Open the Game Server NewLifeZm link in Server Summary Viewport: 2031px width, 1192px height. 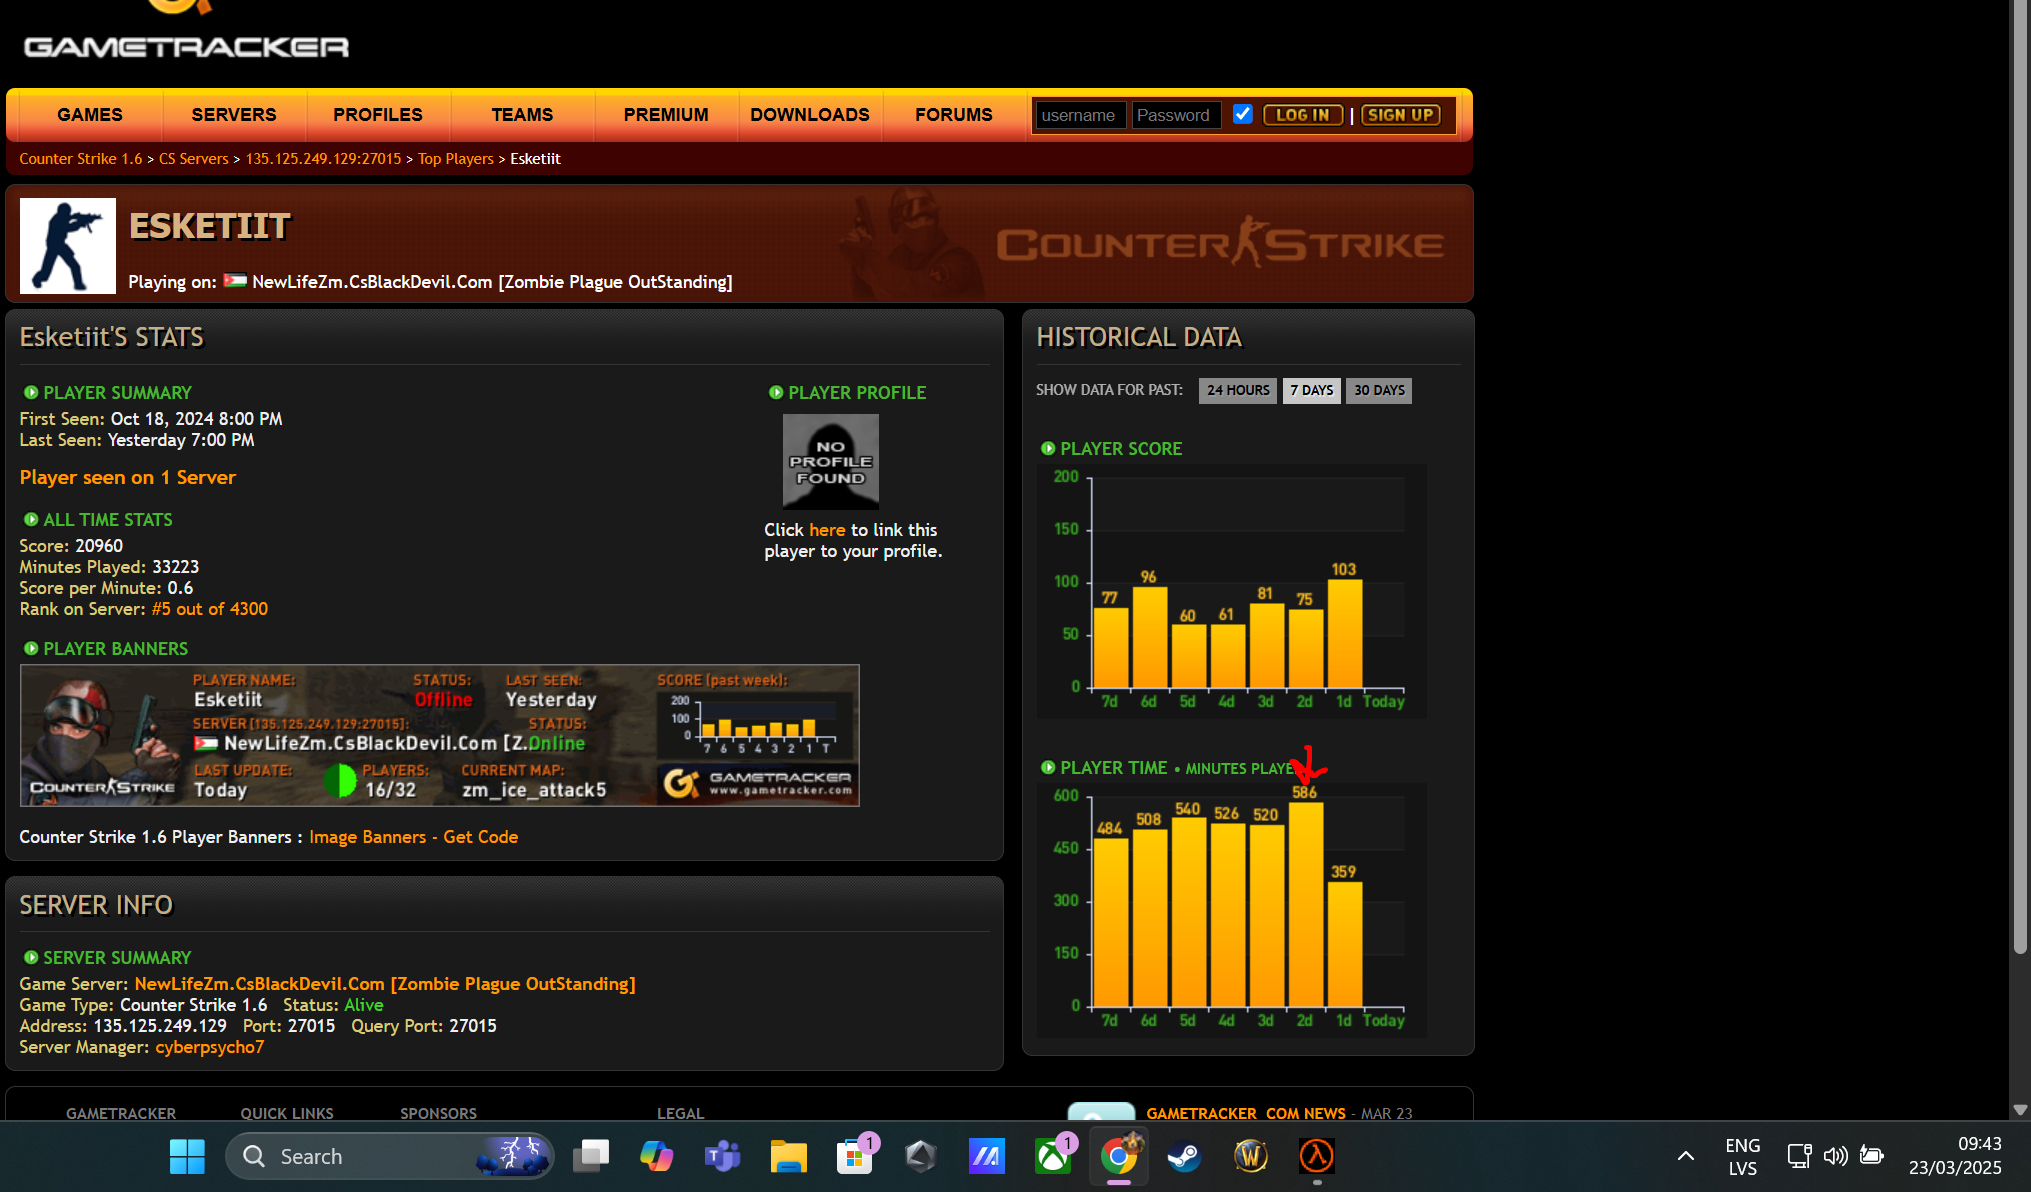[x=385, y=984]
